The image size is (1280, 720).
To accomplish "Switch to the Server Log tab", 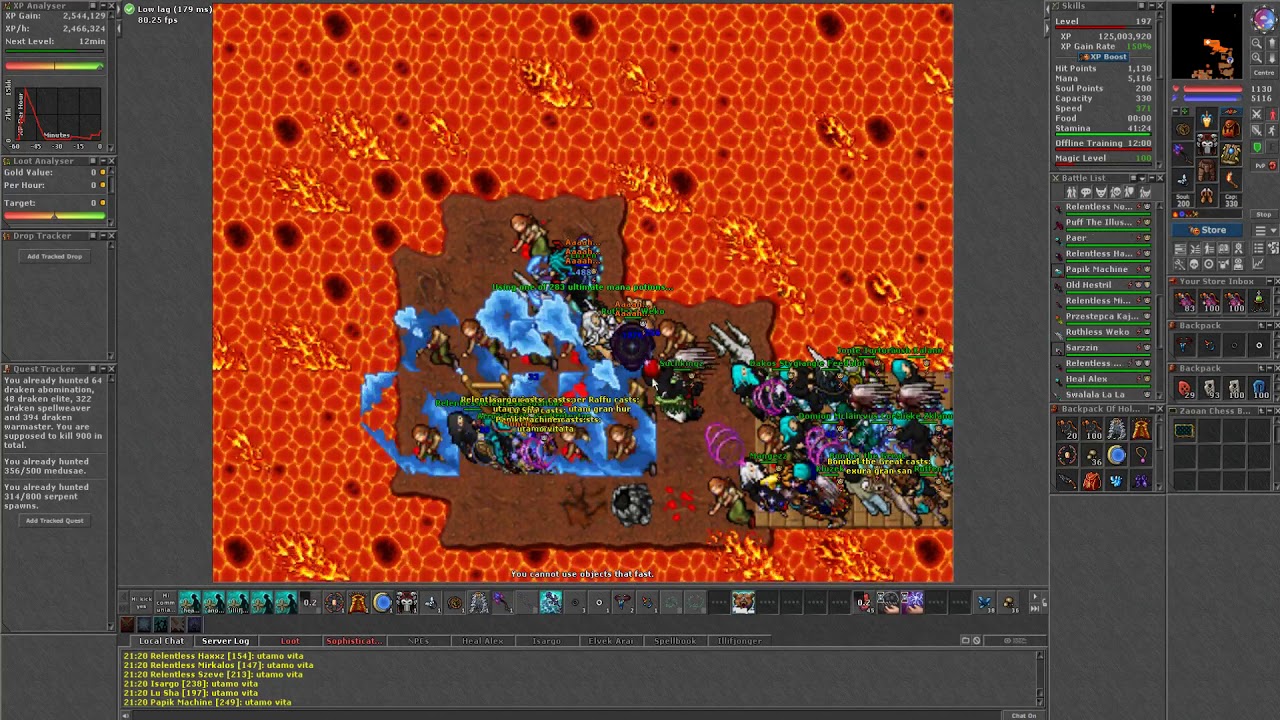I will (x=225, y=641).
